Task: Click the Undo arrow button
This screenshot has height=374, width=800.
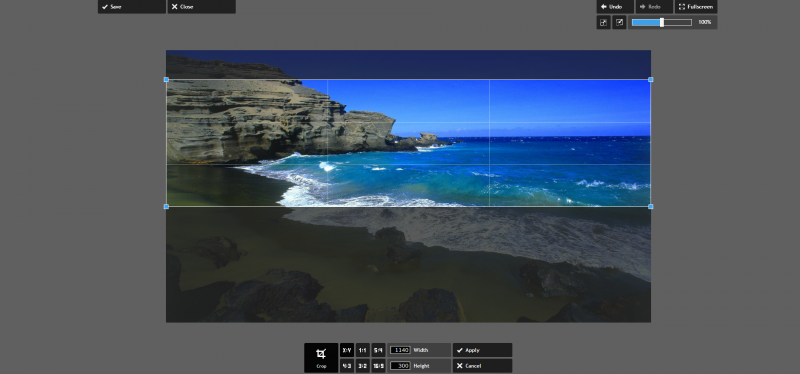Action: tap(615, 7)
